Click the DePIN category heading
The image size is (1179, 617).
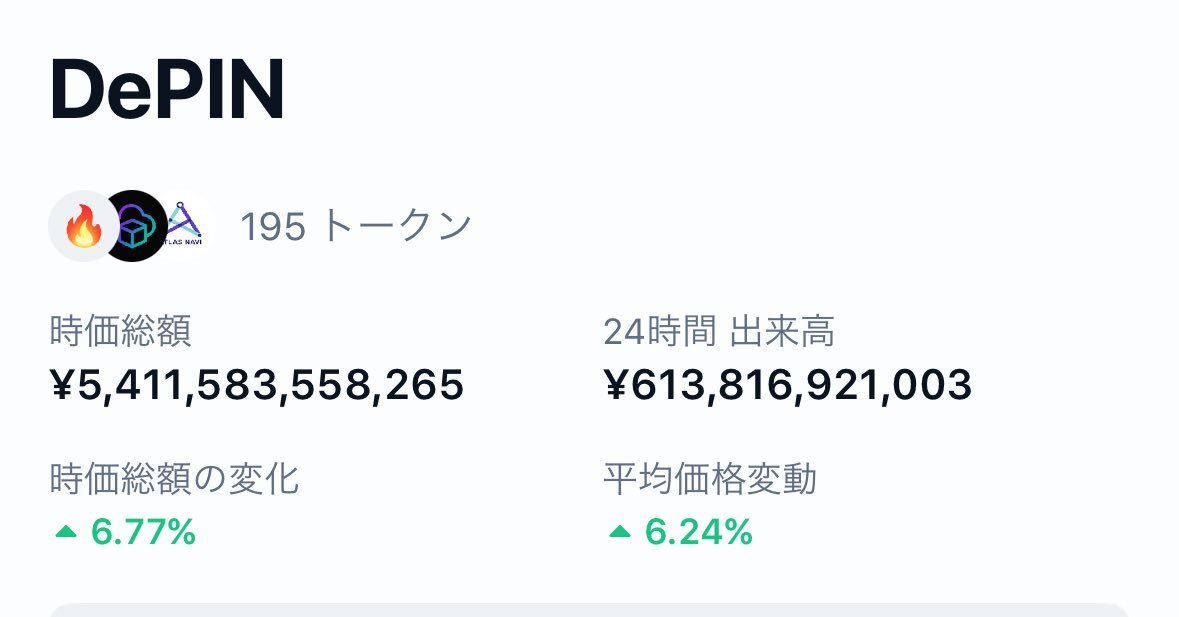click(168, 90)
